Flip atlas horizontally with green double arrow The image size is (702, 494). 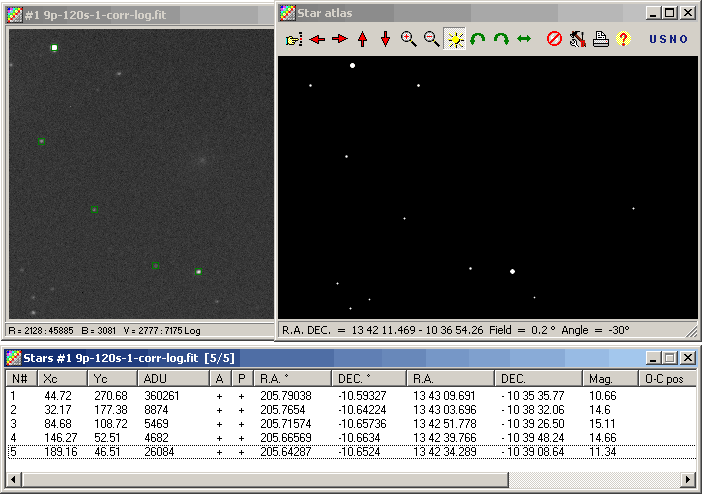[x=523, y=39]
